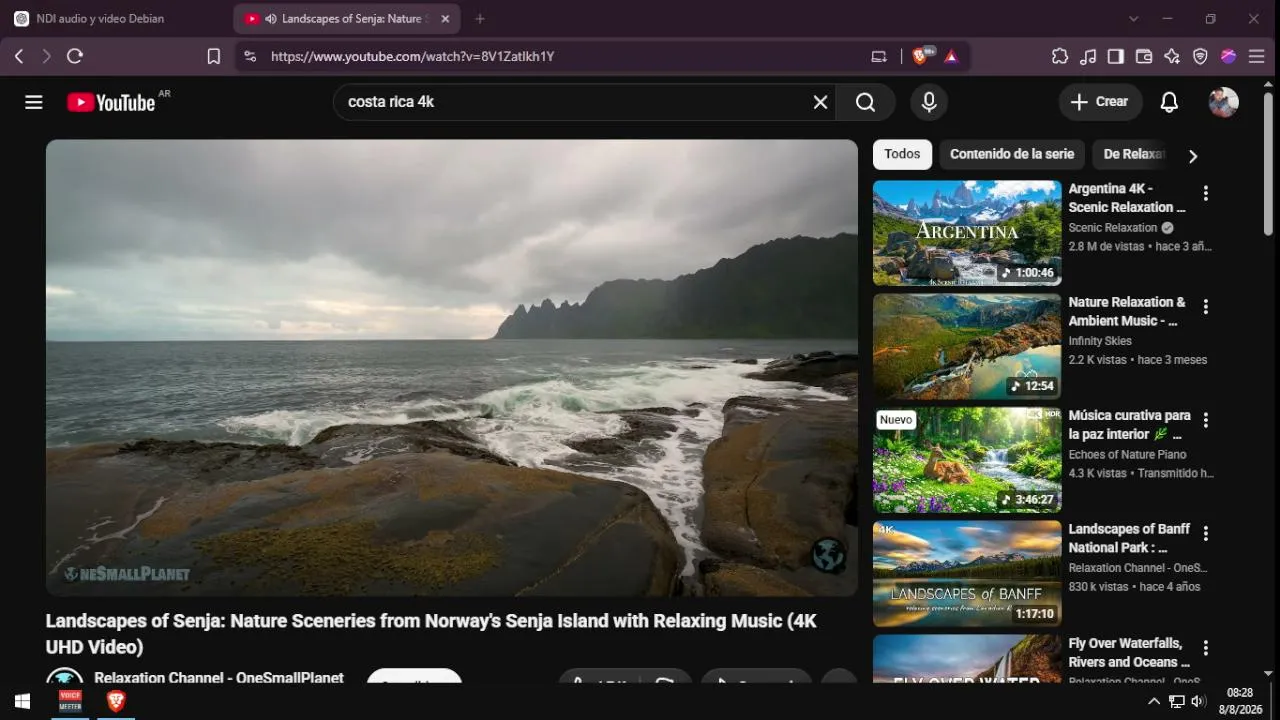Open the Música curativa para la paz title
This screenshot has width=1280, height=720.
click(1130, 425)
